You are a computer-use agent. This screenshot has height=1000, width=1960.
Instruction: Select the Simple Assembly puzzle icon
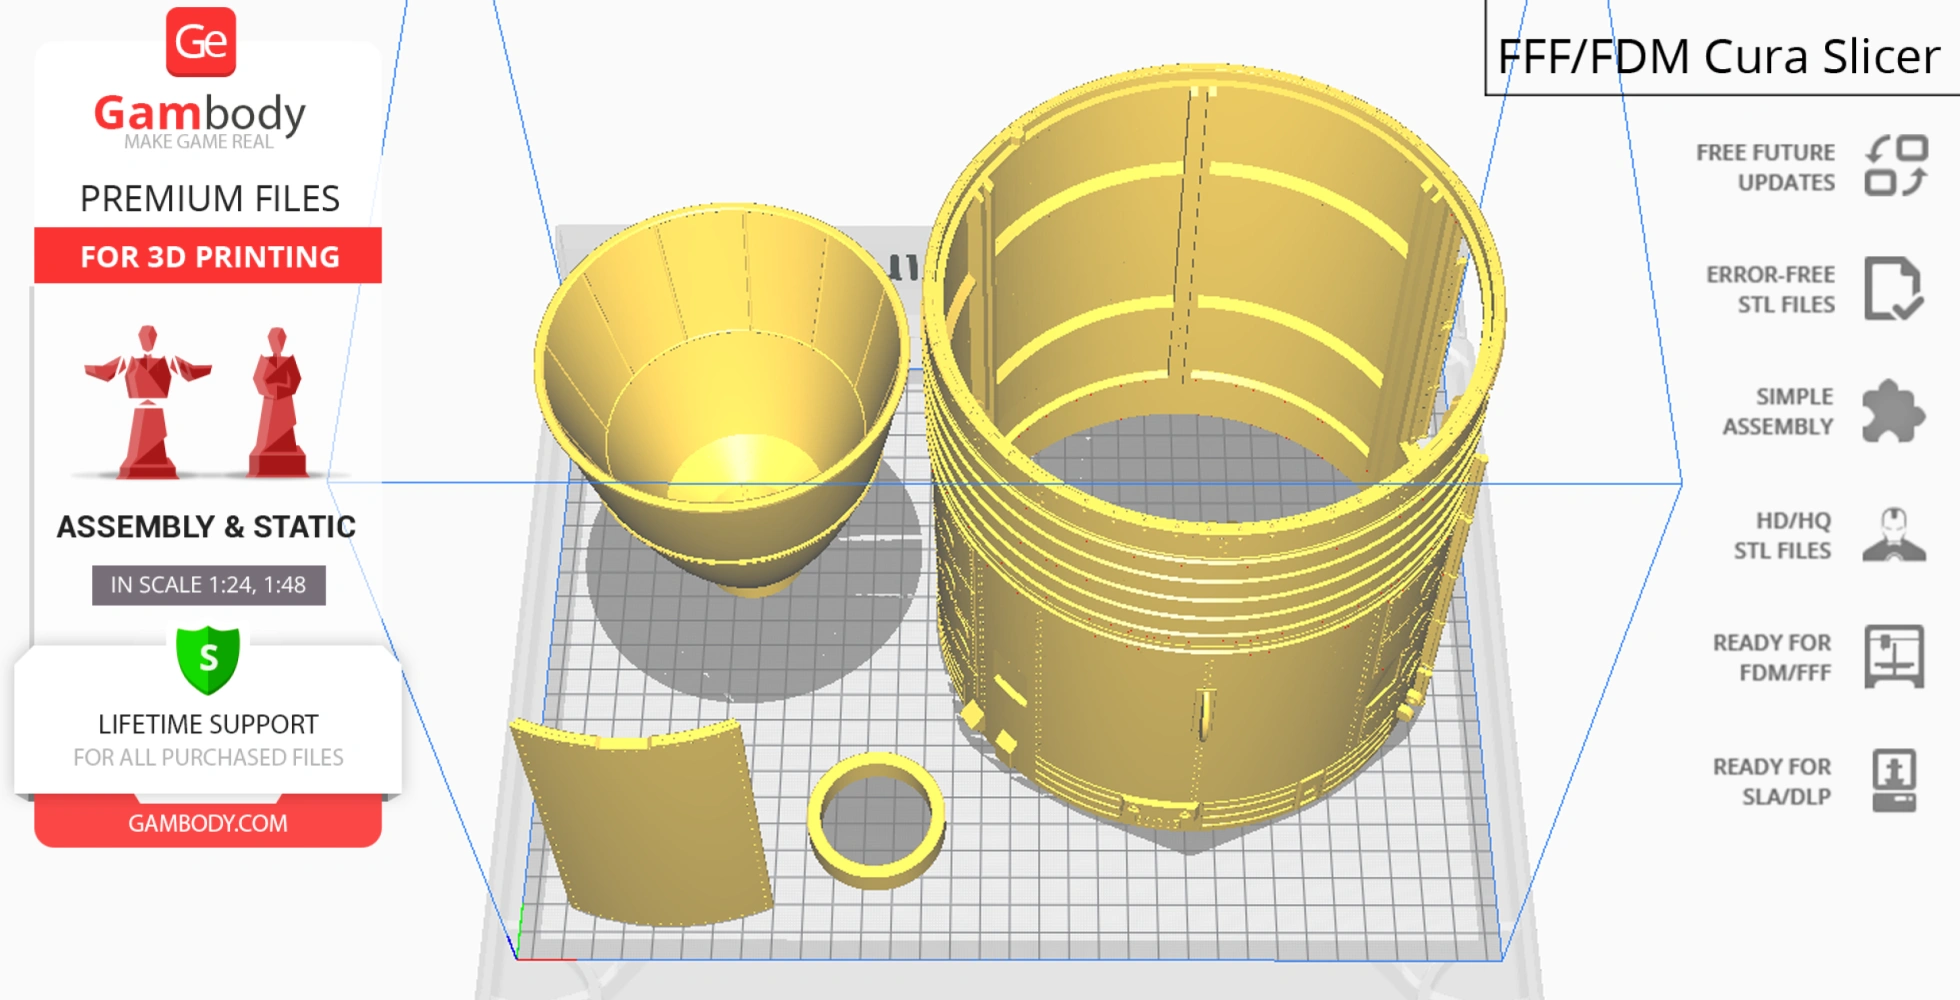point(1888,410)
